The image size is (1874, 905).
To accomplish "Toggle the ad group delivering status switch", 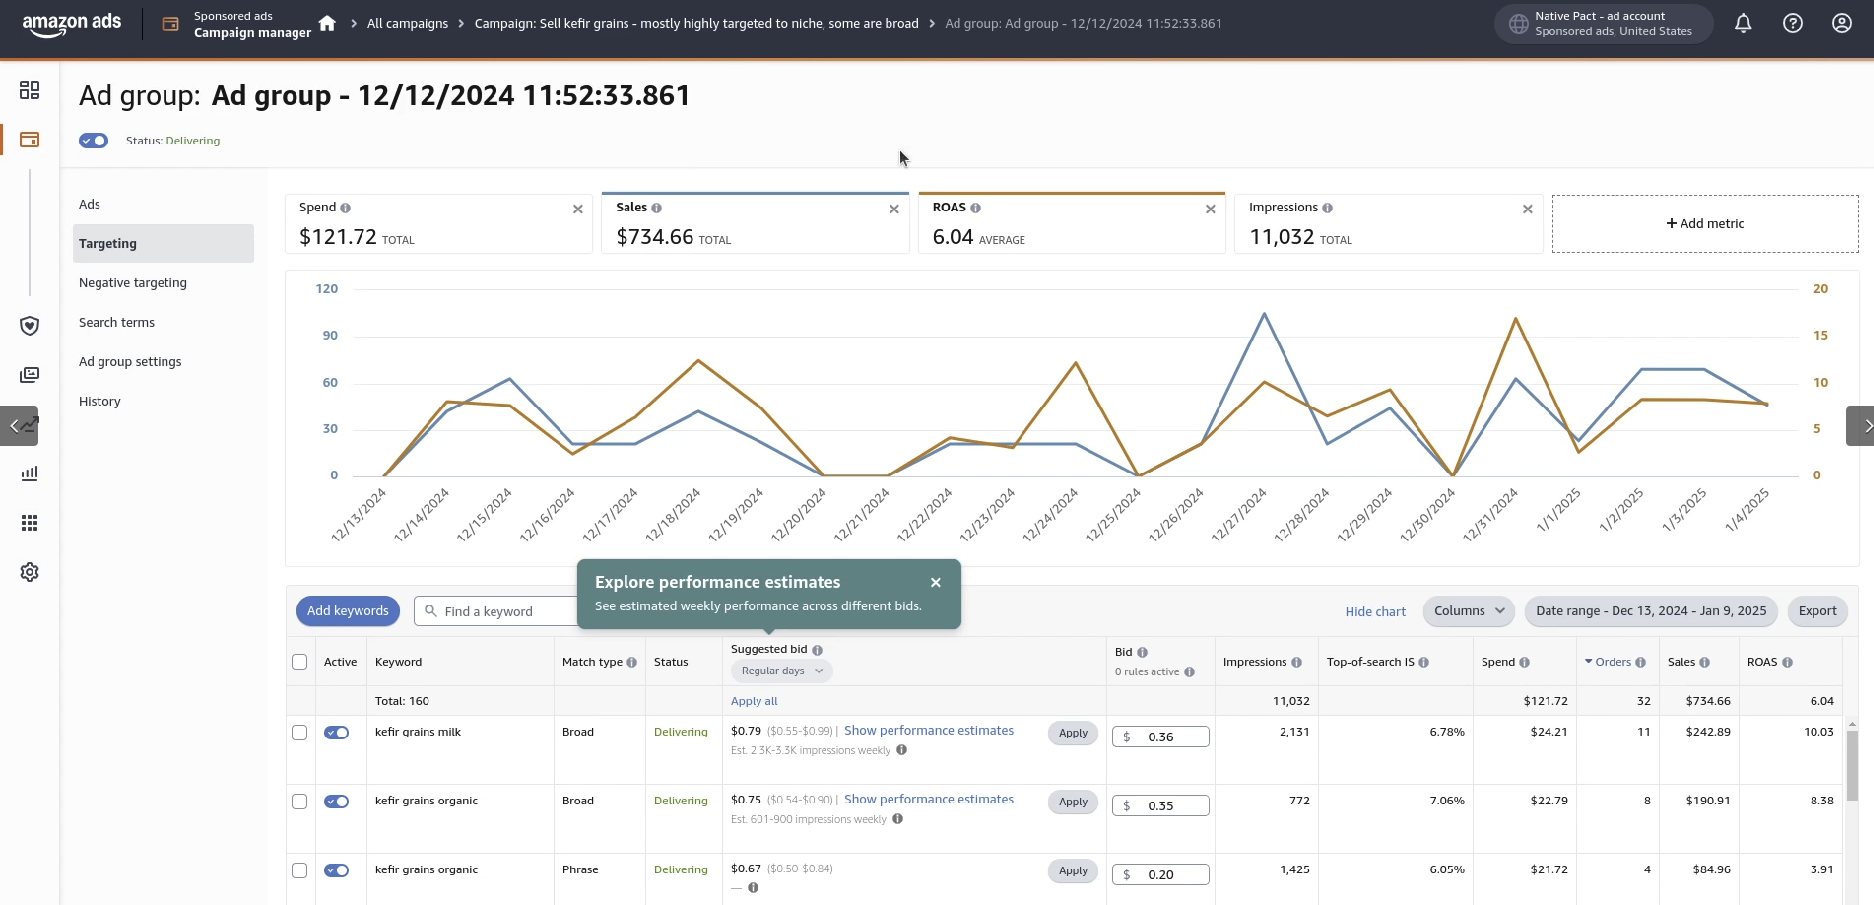I will tap(94, 141).
